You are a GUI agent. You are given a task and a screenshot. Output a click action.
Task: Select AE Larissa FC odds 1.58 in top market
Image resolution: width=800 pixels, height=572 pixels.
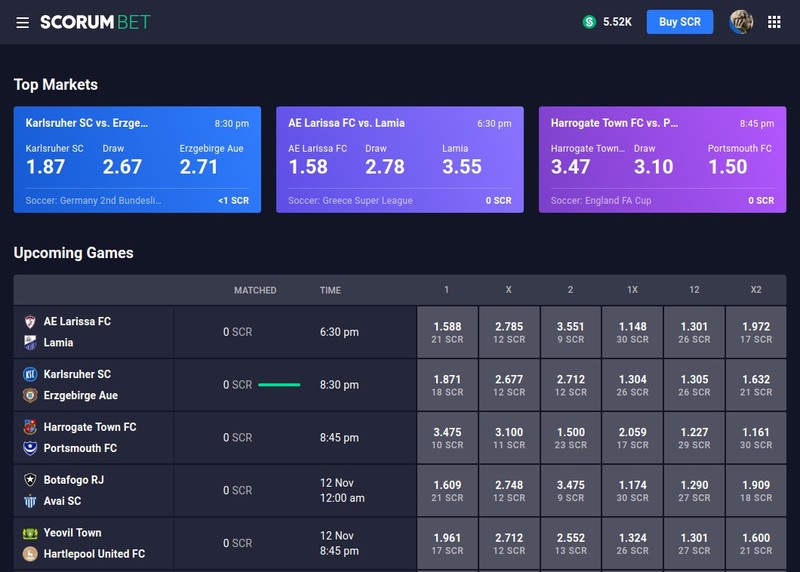click(x=308, y=167)
